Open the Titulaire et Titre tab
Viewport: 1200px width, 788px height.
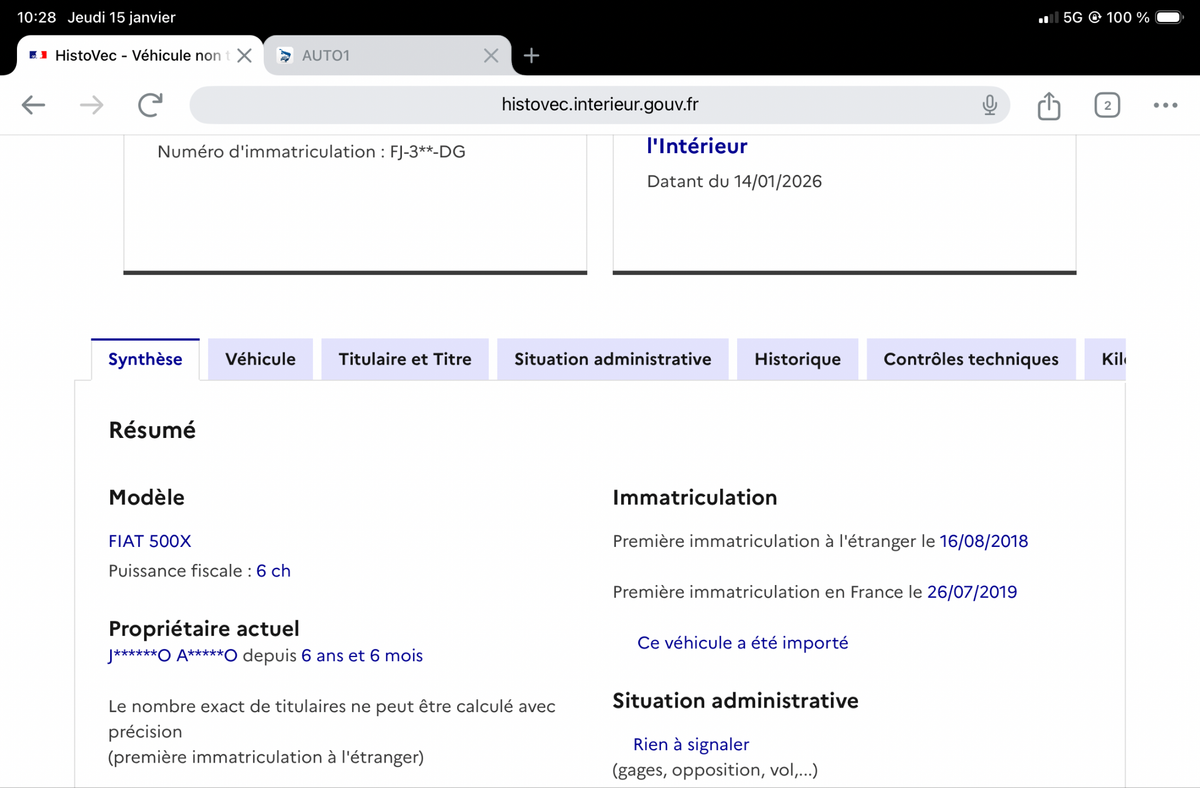coord(405,360)
